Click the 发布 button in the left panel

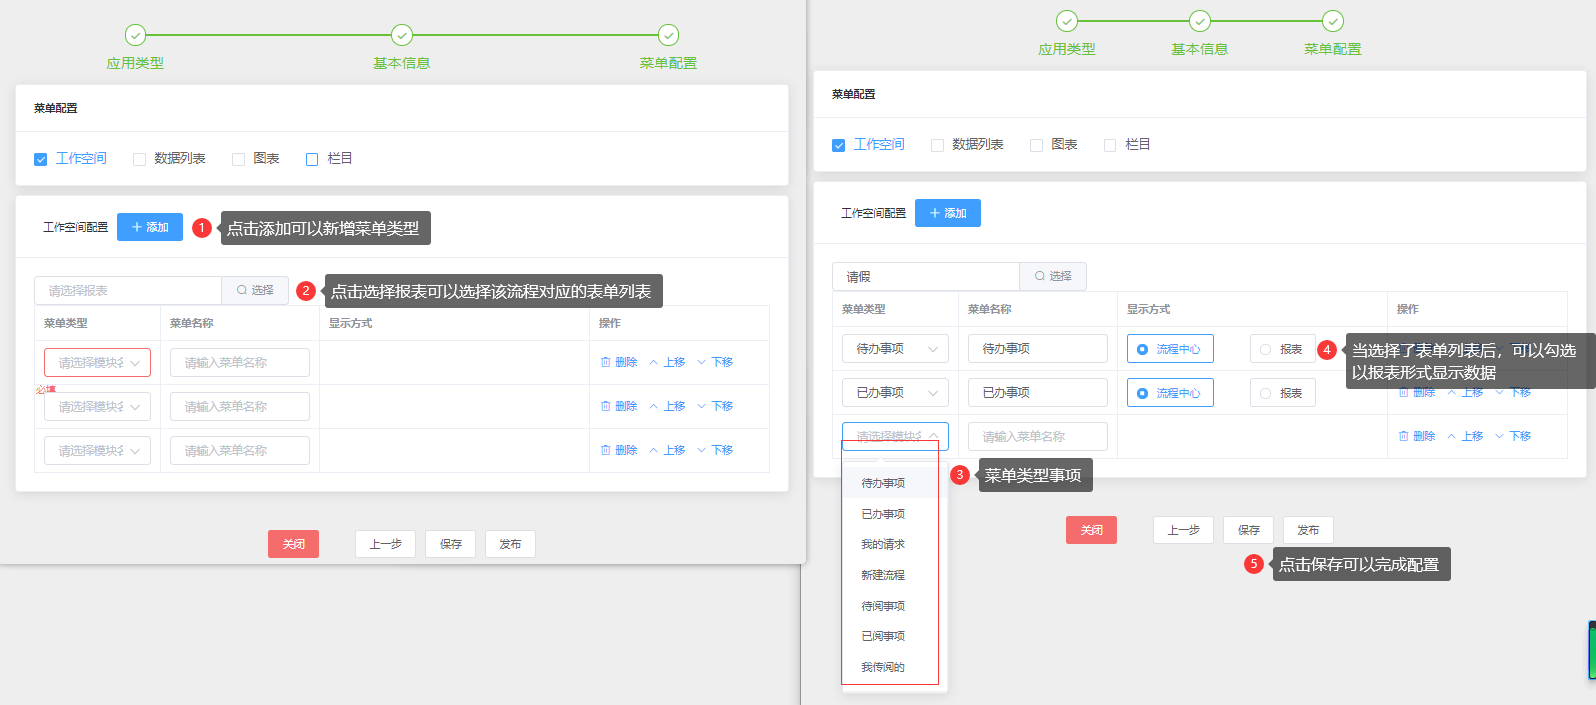[x=510, y=544]
